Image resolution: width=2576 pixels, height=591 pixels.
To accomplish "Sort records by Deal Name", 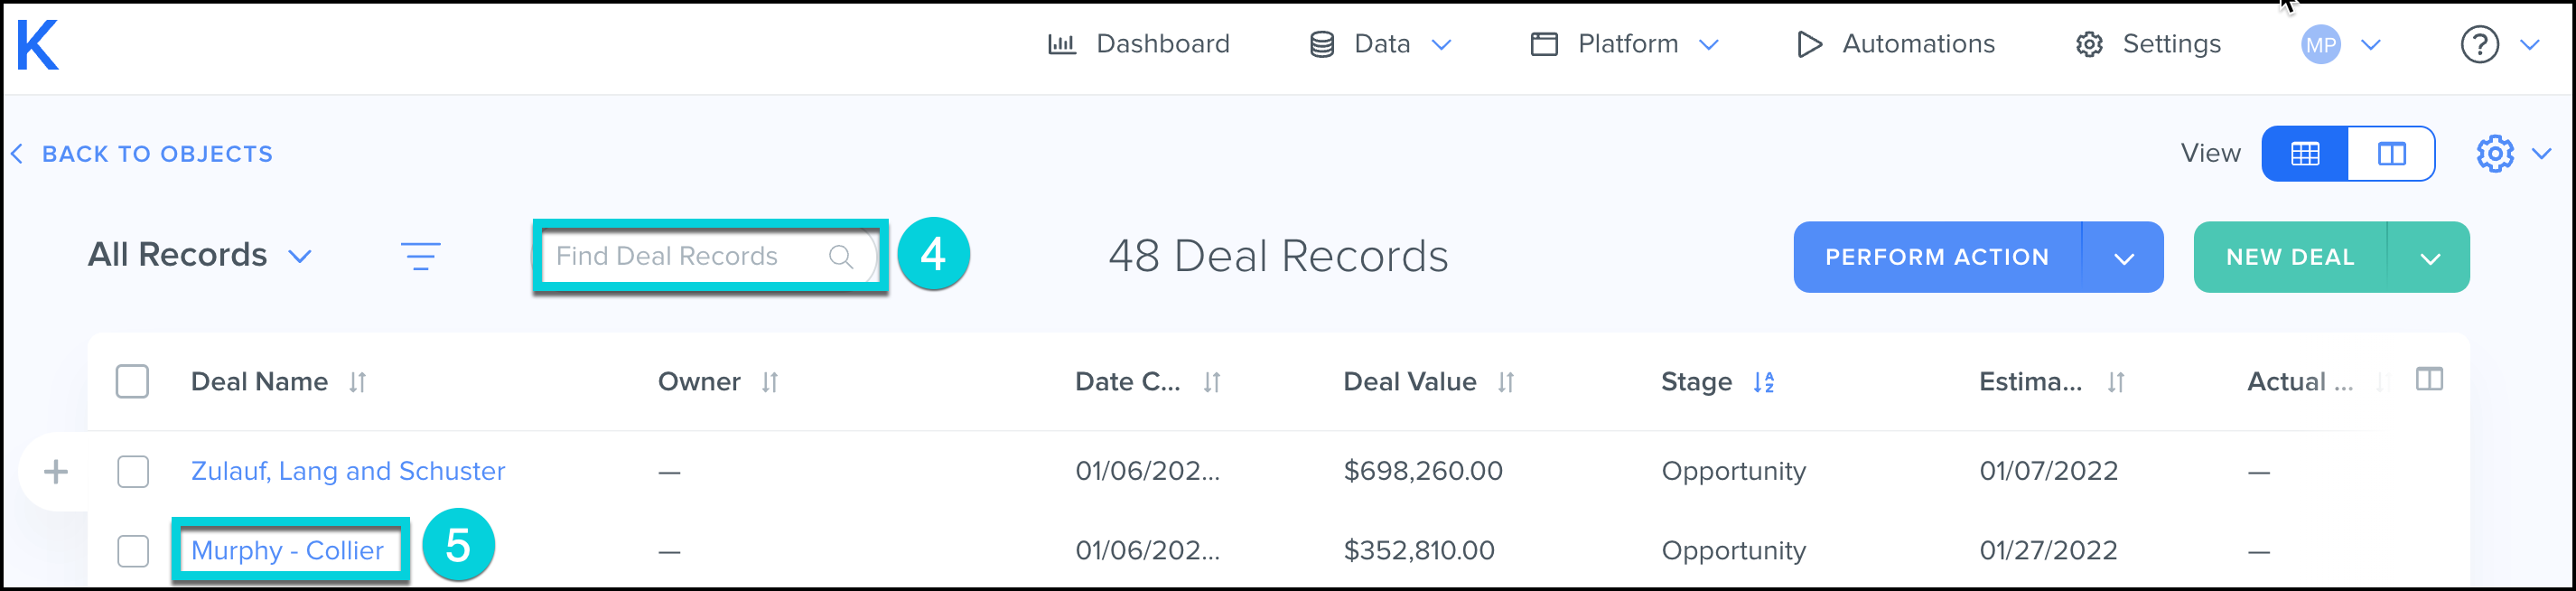I will (357, 382).
